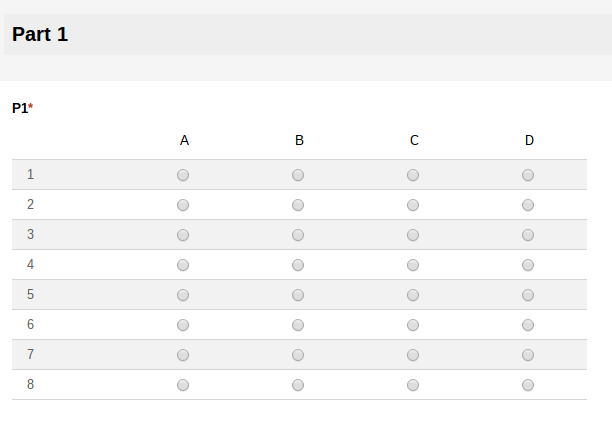Select option D in row 5
This screenshot has width=612, height=423.
pyautogui.click(x=528, y=295)
